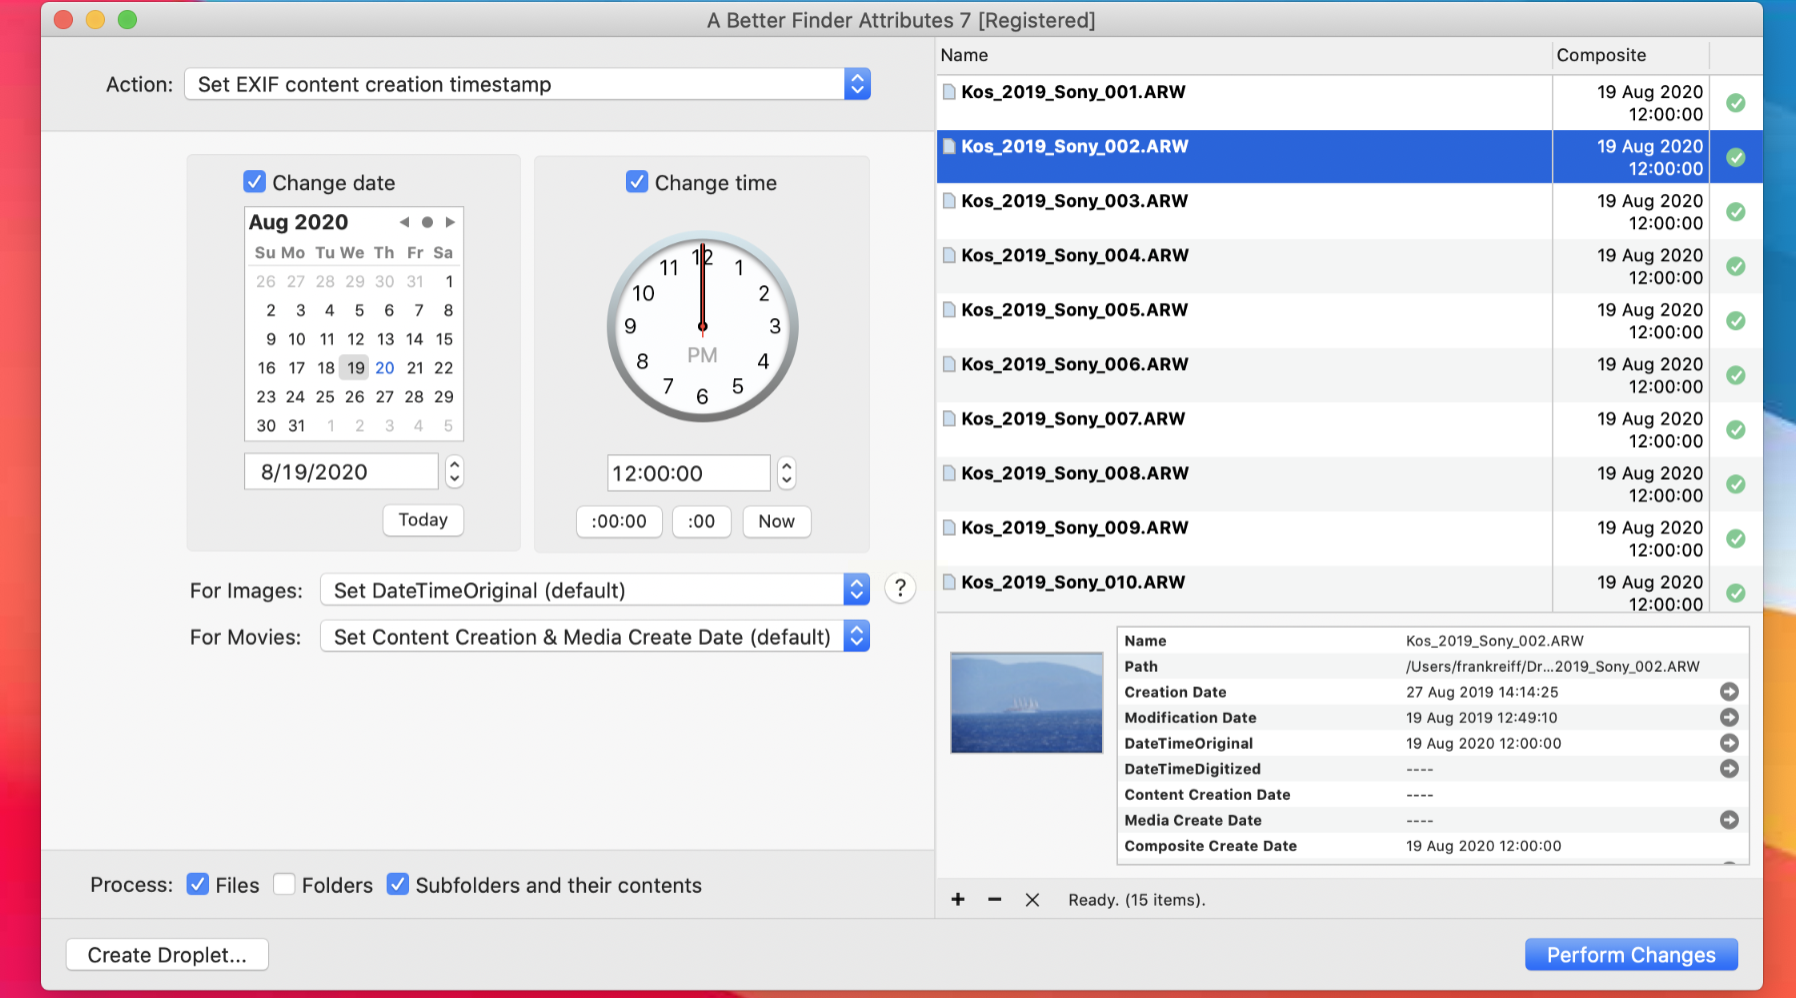Viewport: 1796px width, 998px height.
Task: Clear the file list with X icon
Action: tap(1032, 900)
